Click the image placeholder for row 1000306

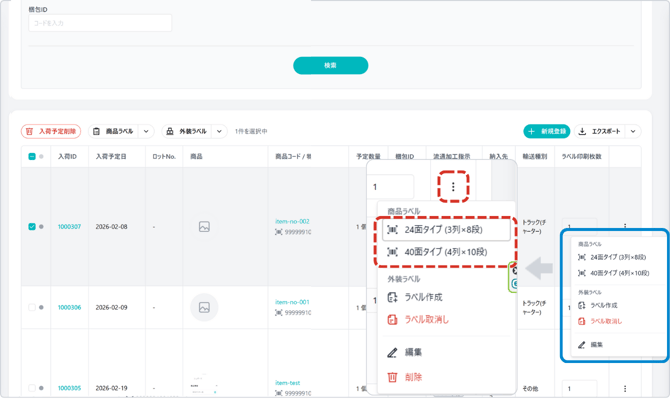[204, 307]
